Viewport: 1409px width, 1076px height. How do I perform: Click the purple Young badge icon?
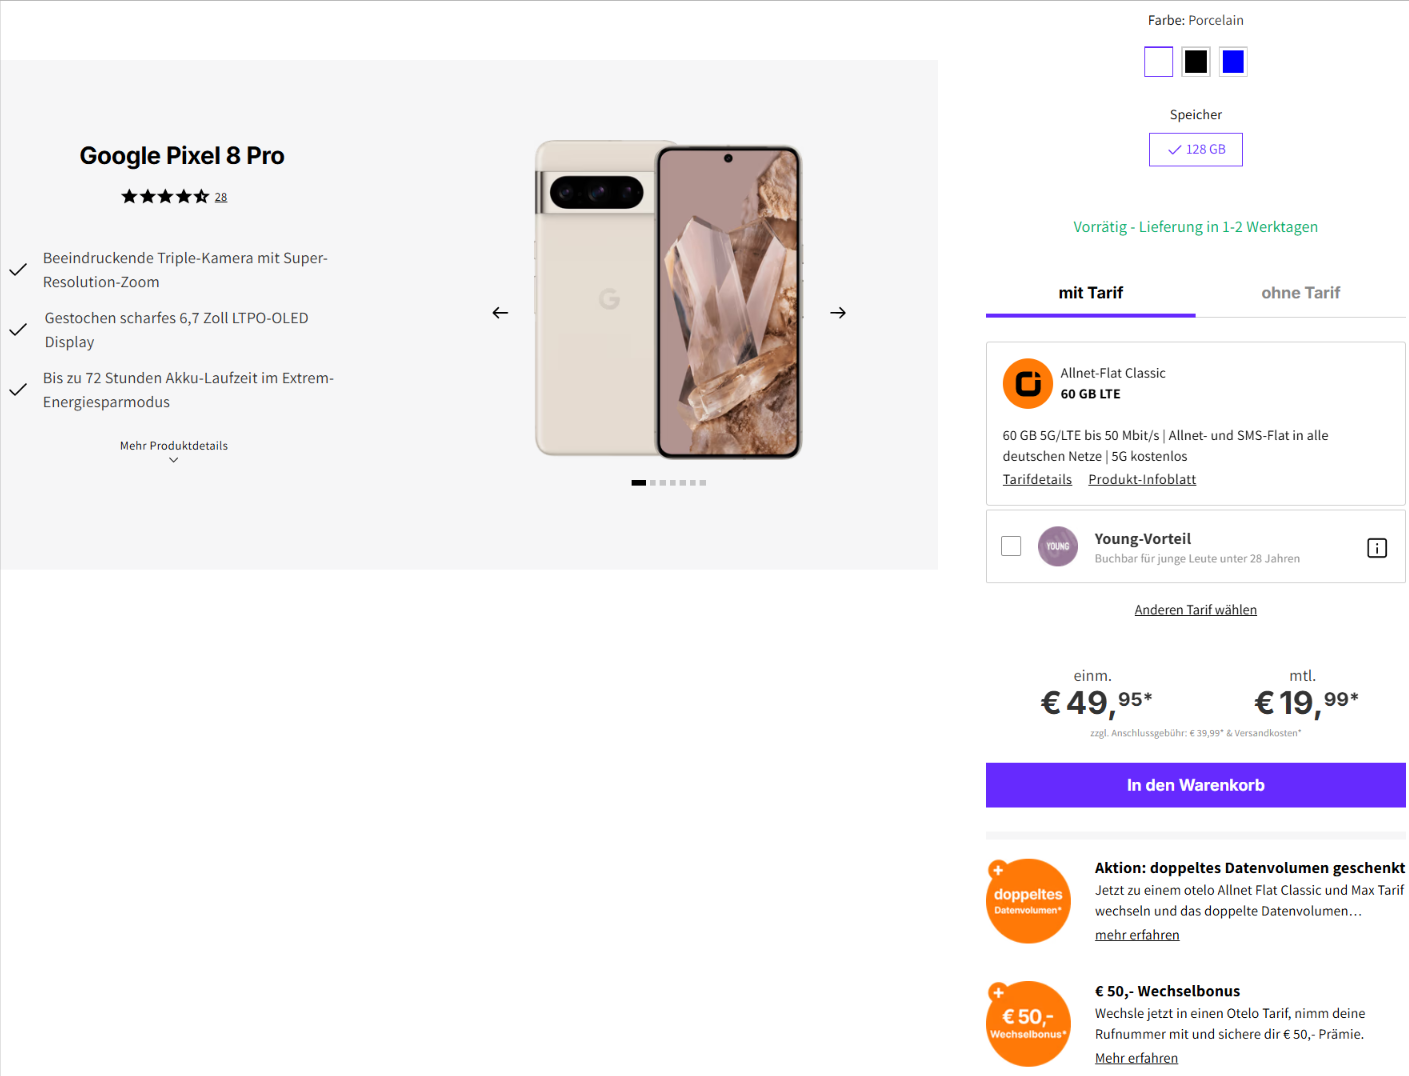tap(1058, 547)
